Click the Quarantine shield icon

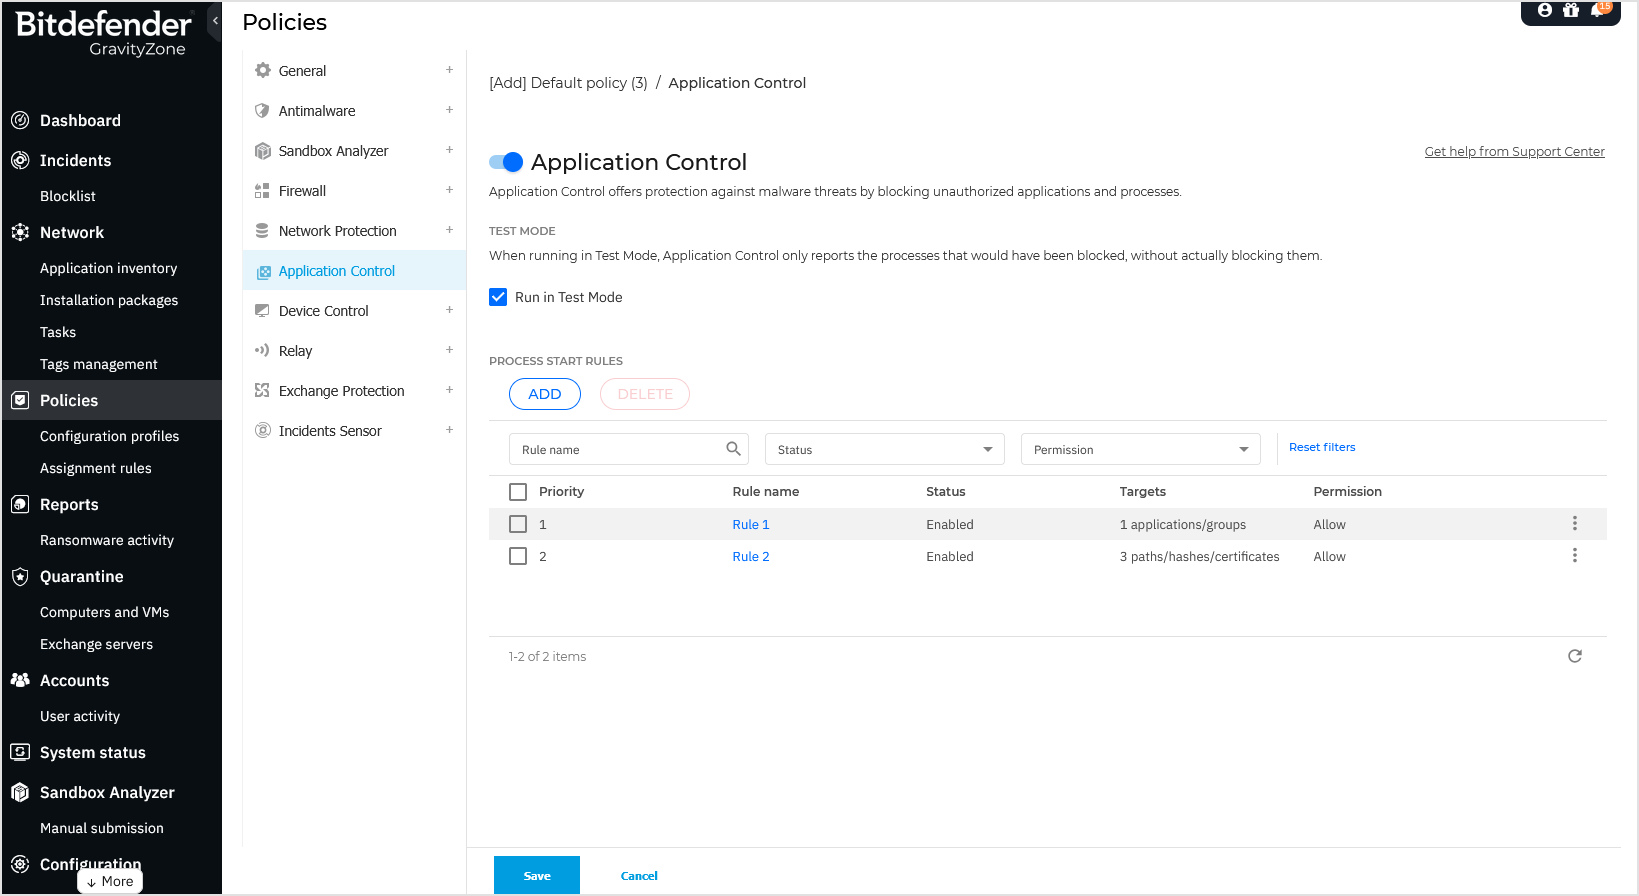pos(20,576)
